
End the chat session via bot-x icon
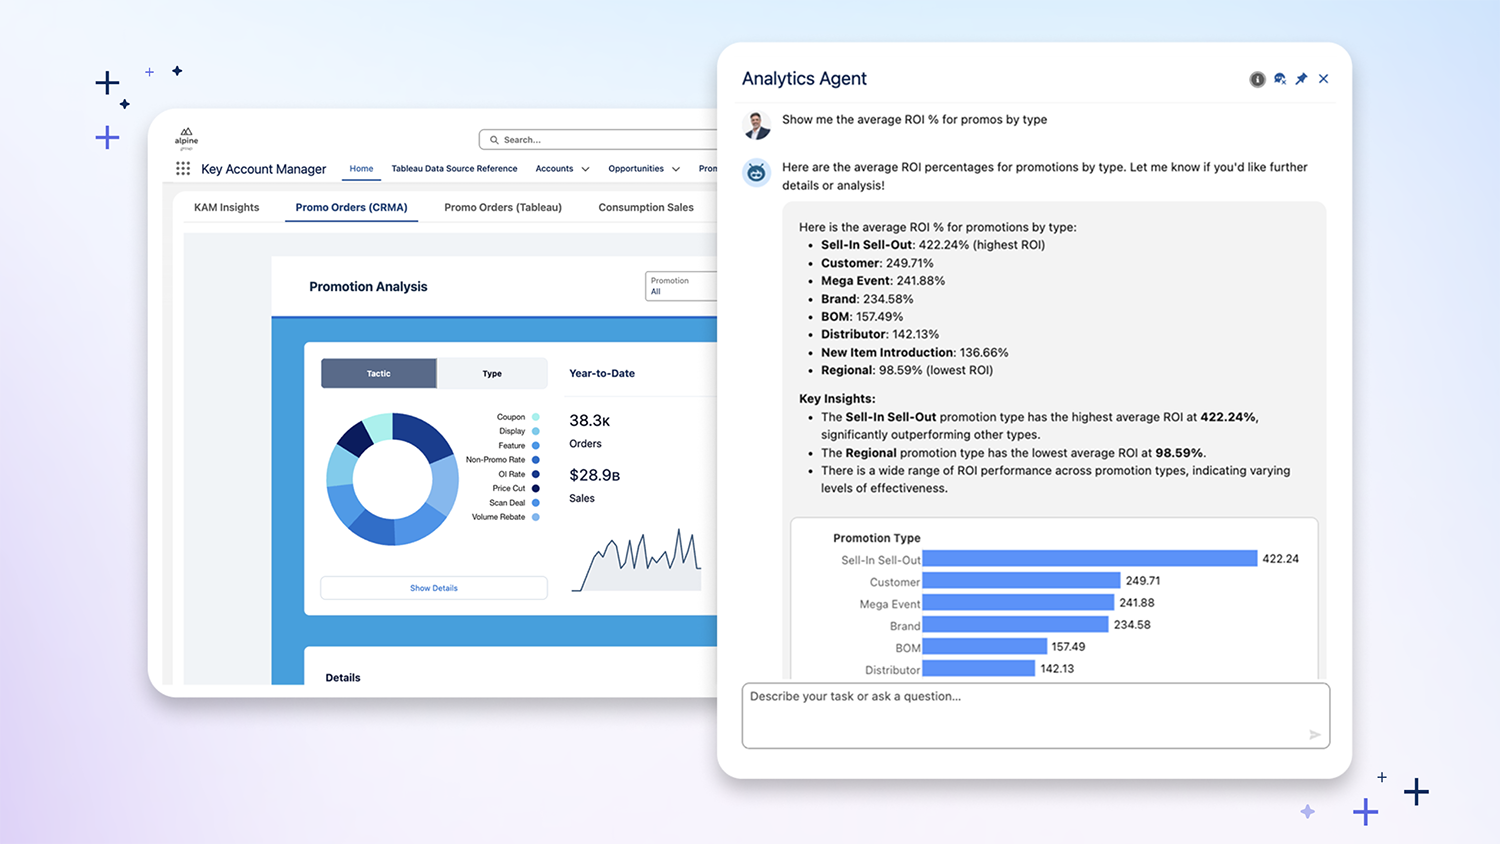click(x=1280, y=78)
